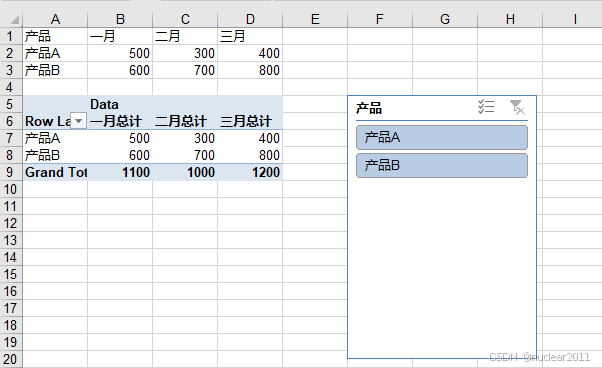Select row 4 header
This screenshot has height=368, width=602.
pyautogui.click(x=11, y=87)
